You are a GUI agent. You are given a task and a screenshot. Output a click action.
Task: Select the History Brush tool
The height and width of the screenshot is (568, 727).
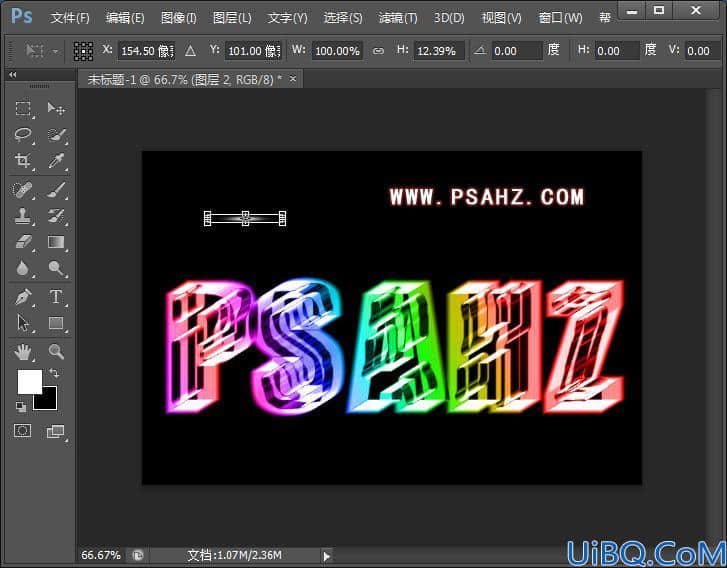pyautogui.click(x=56, y=216)
